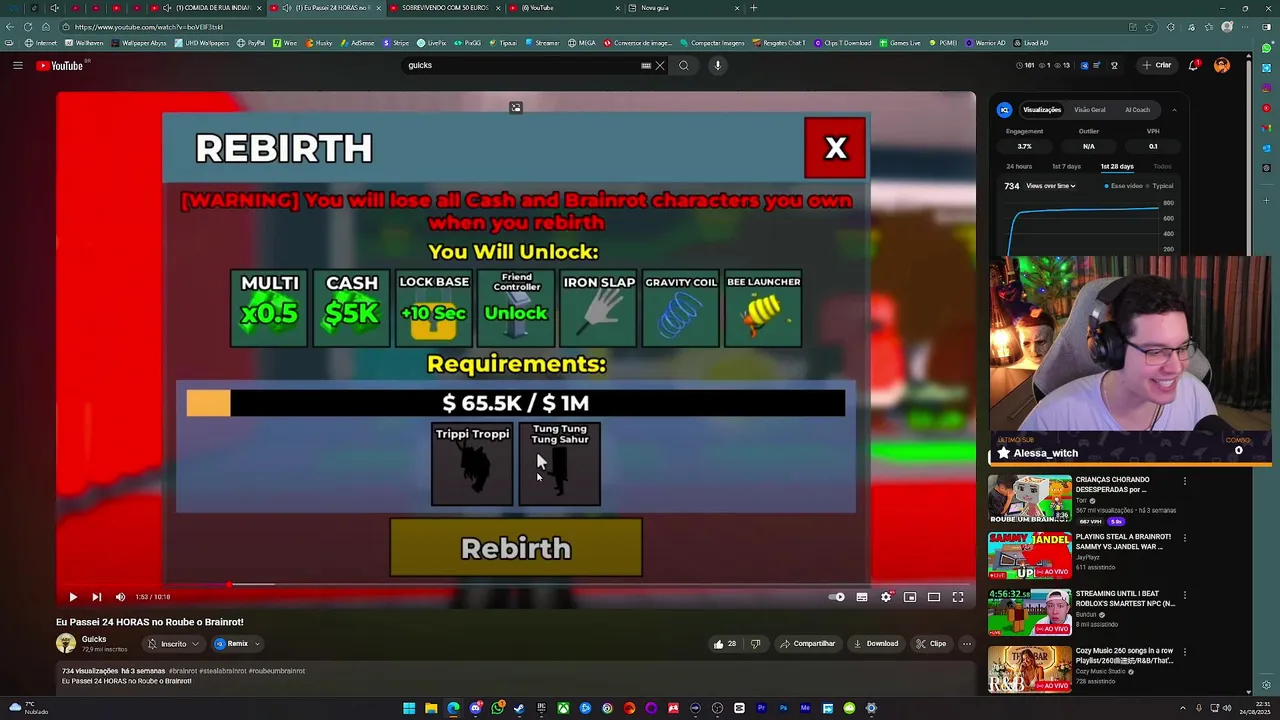Select the 1st 28 days tab
Screen dimensions: 1280x720
click(x=1117, y=166)
